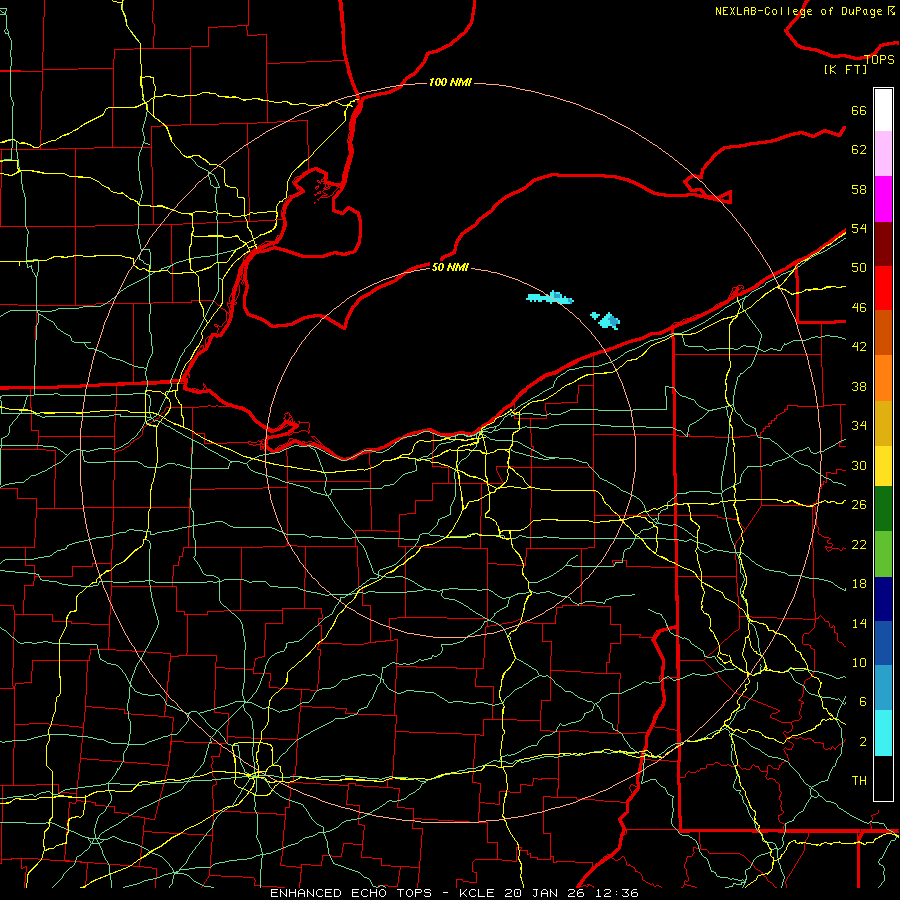This screenshot has height=900, width=900.
Task: Click the '[K FT]' units label
Action: pos(845,69)
